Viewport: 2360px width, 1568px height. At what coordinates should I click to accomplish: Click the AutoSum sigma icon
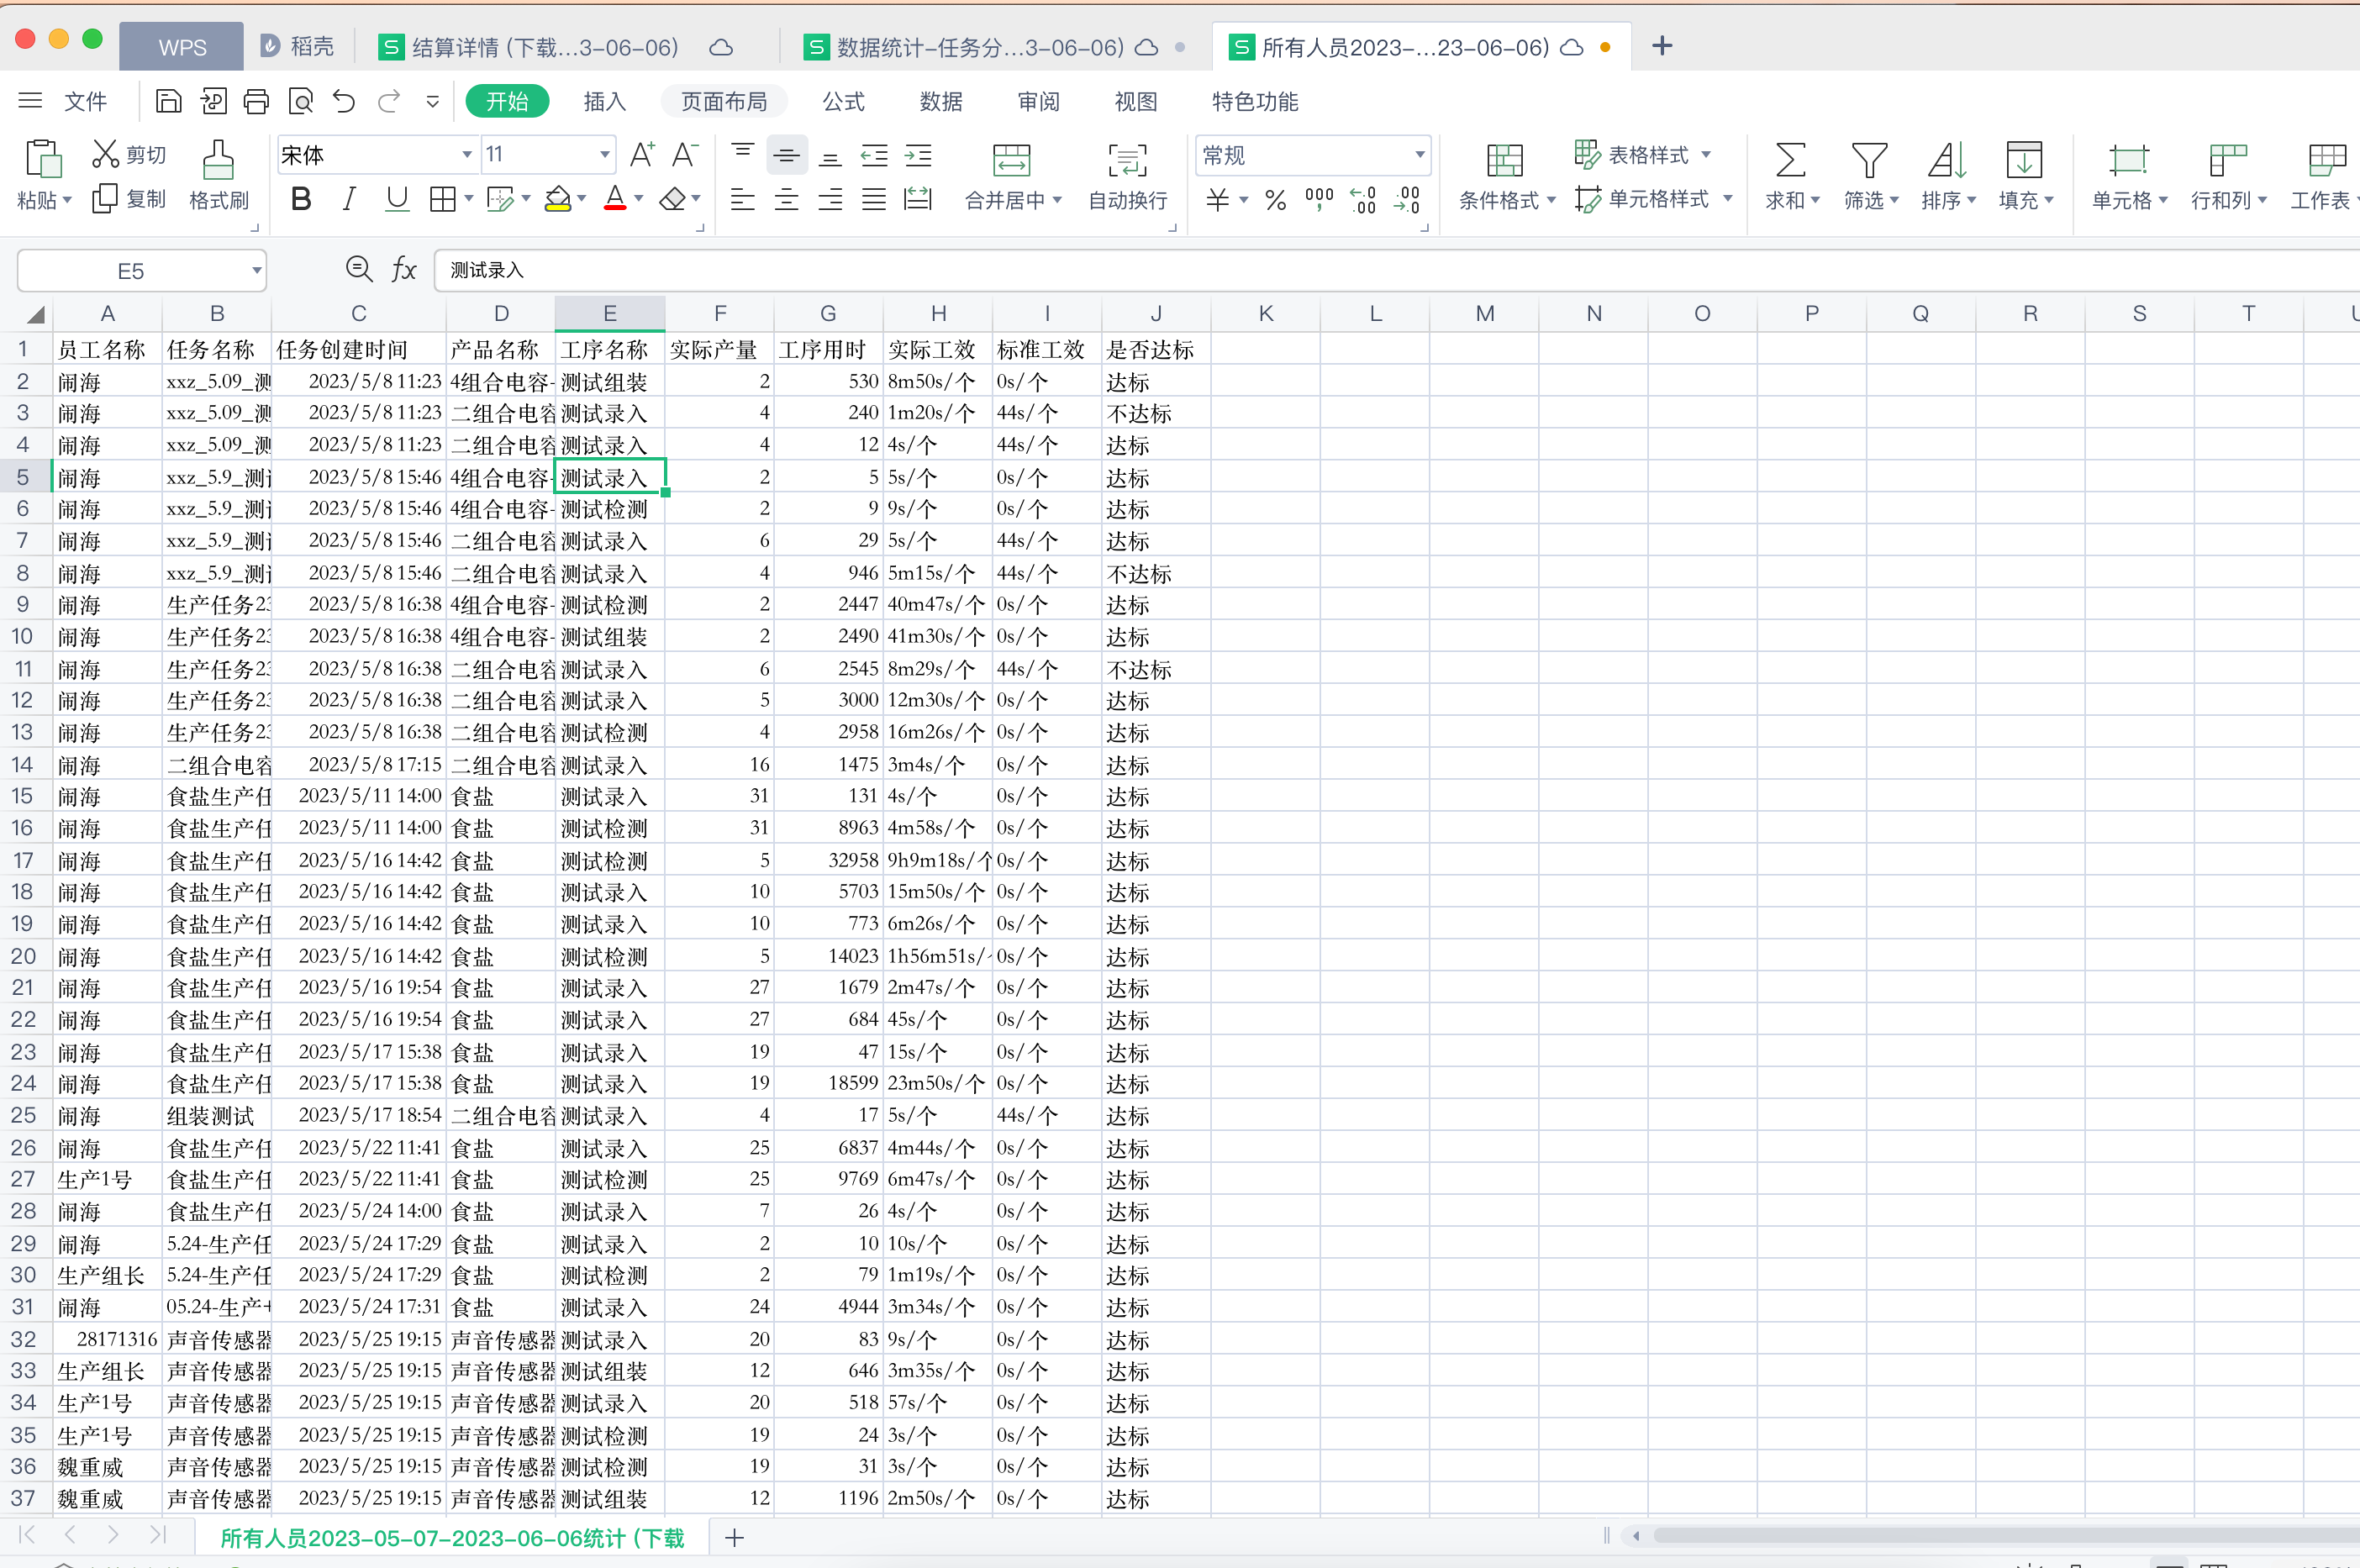pyautogui.click(x=1790, y=159)
